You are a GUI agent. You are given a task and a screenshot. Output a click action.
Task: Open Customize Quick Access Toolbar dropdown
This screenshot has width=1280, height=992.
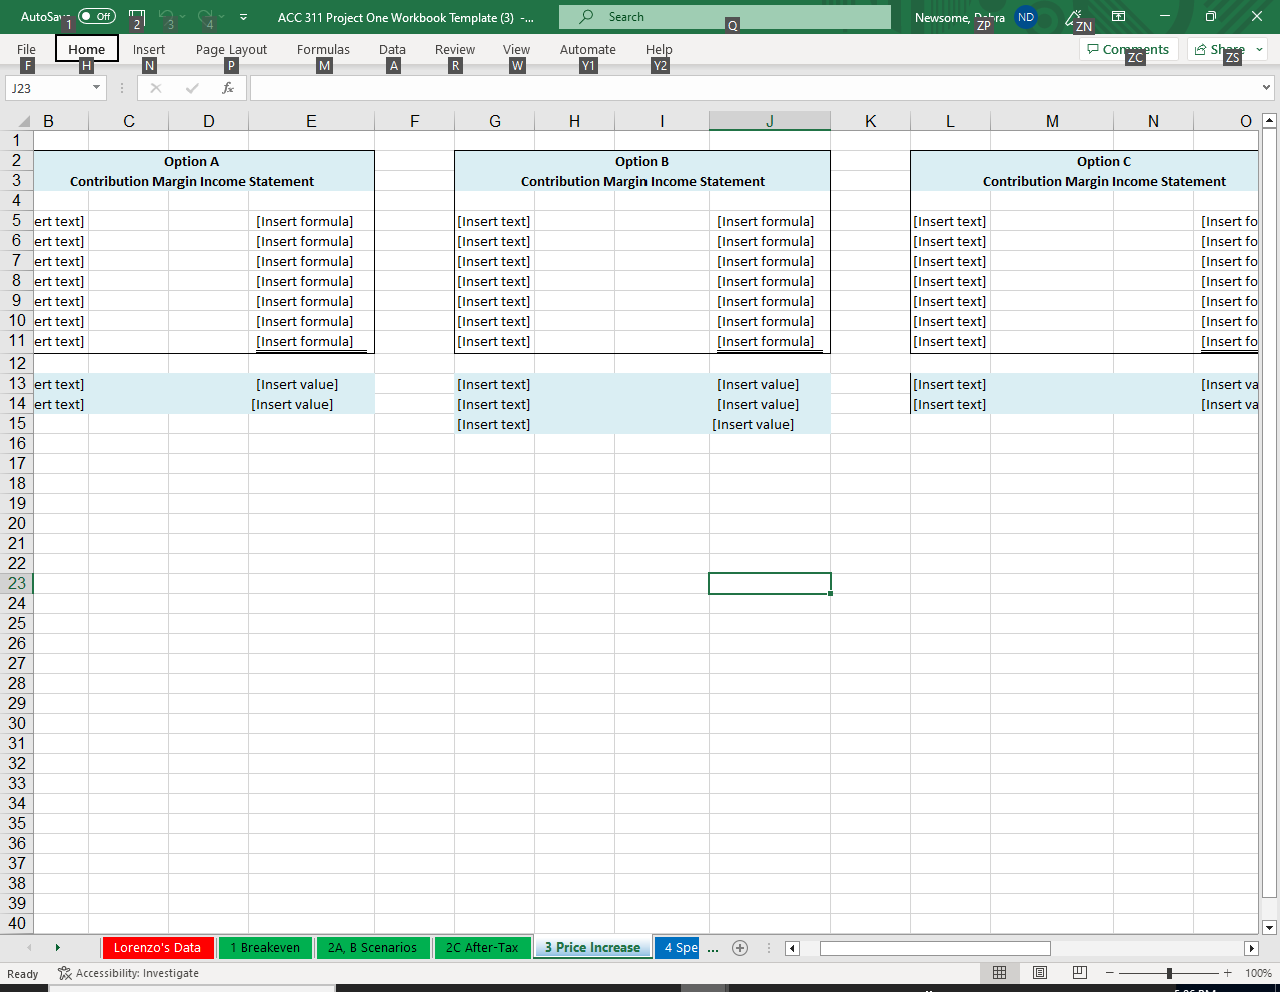click(x=243, y=16)
